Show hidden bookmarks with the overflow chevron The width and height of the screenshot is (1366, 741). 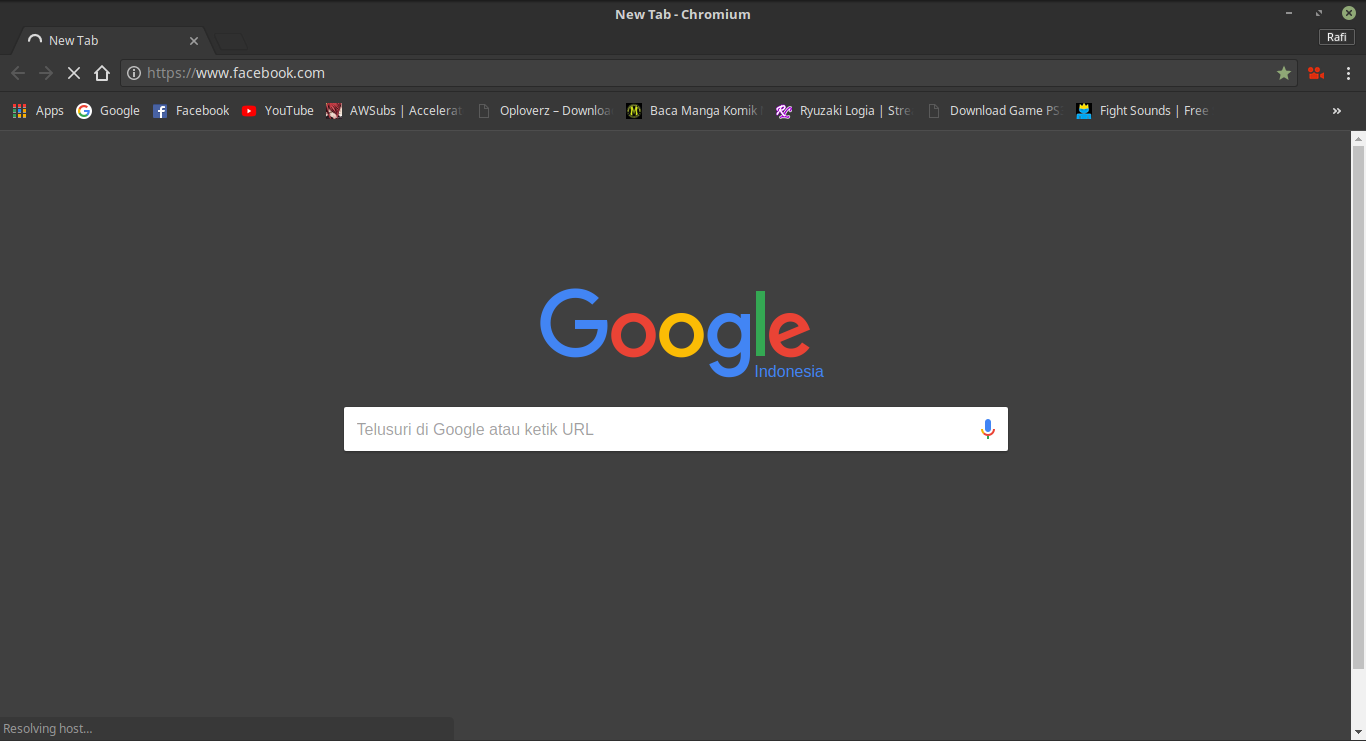pyautogui.click(x=1337, y=111)
